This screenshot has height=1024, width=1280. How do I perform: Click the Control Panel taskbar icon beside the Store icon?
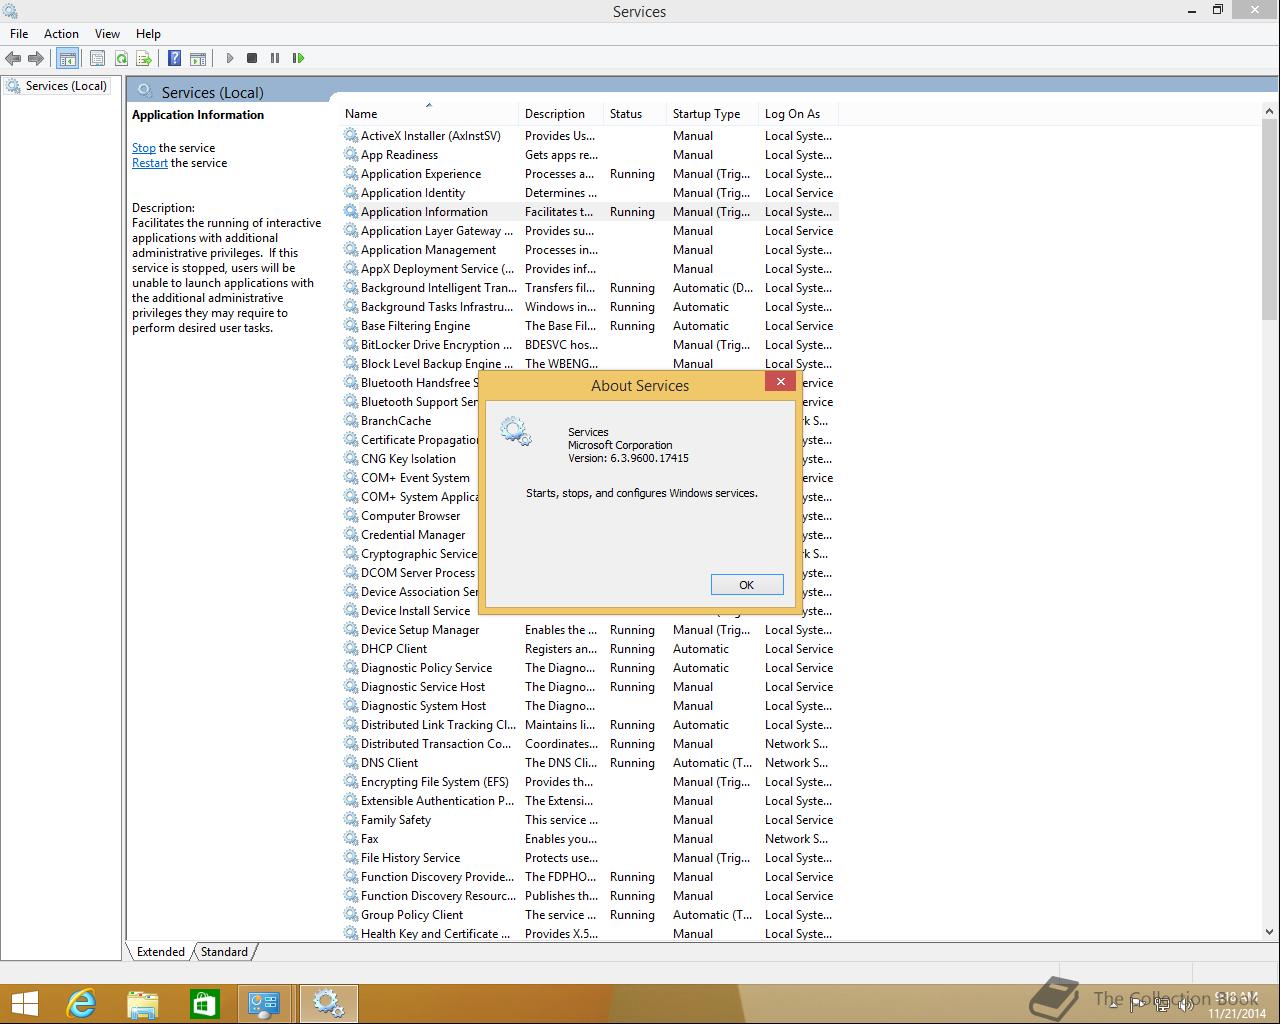[x=265, y=1003]
